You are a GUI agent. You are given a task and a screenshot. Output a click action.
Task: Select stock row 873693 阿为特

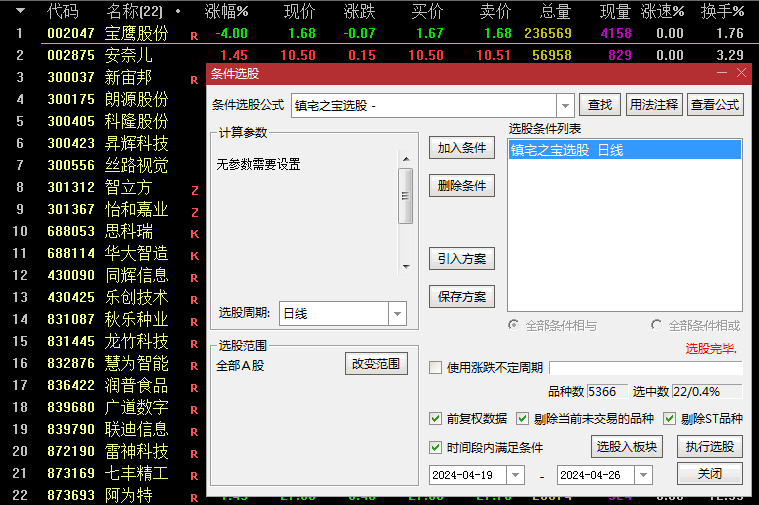pos(103,495)
